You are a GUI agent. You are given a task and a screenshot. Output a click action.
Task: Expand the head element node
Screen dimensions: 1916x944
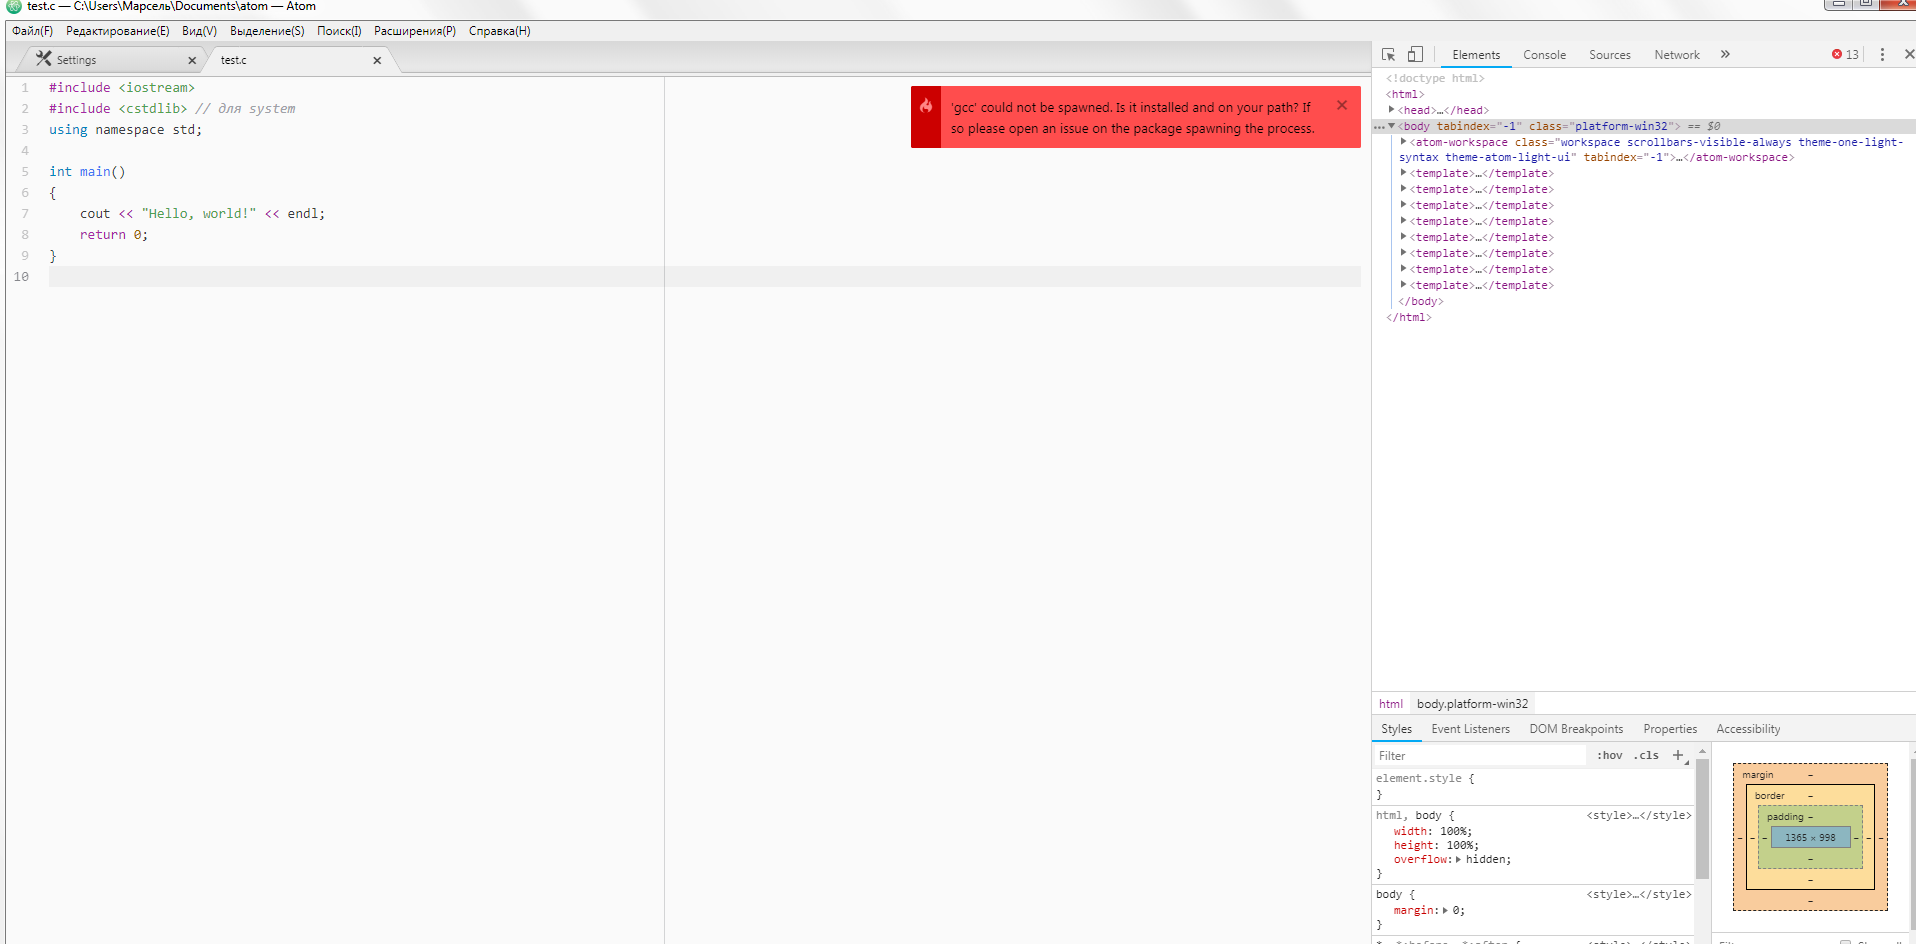coord(1391,110)
